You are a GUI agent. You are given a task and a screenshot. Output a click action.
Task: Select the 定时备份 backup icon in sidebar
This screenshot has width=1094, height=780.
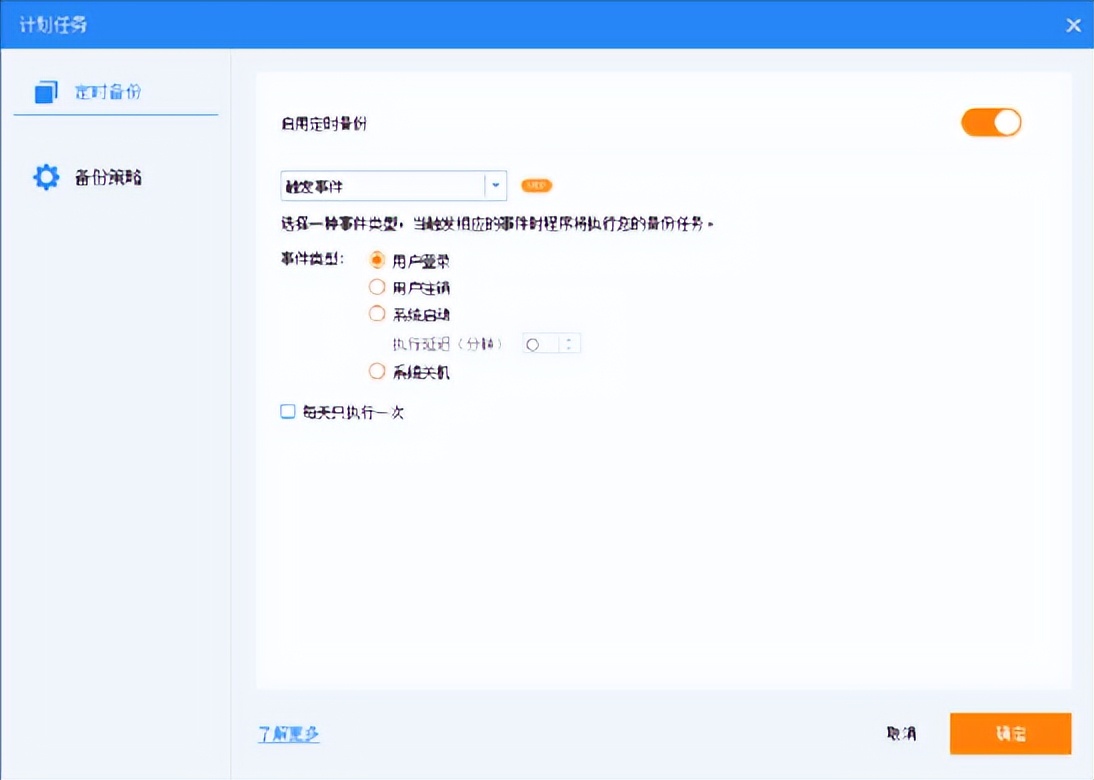point(44,90)
